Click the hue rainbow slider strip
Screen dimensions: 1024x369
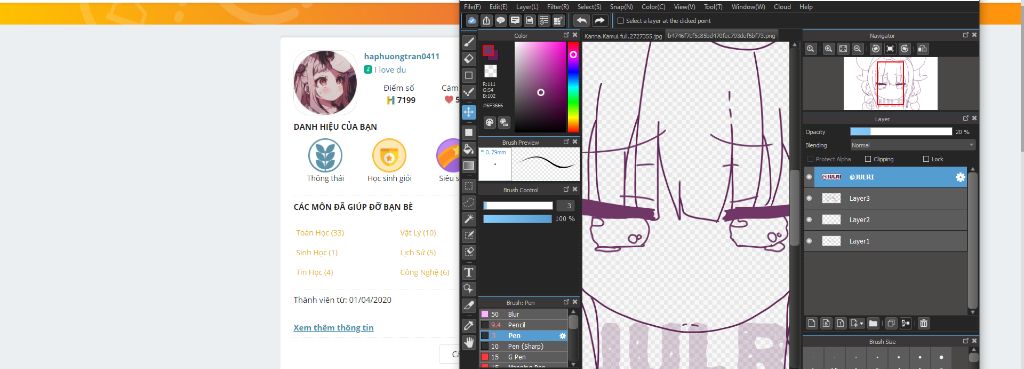[x=573, y=87]
